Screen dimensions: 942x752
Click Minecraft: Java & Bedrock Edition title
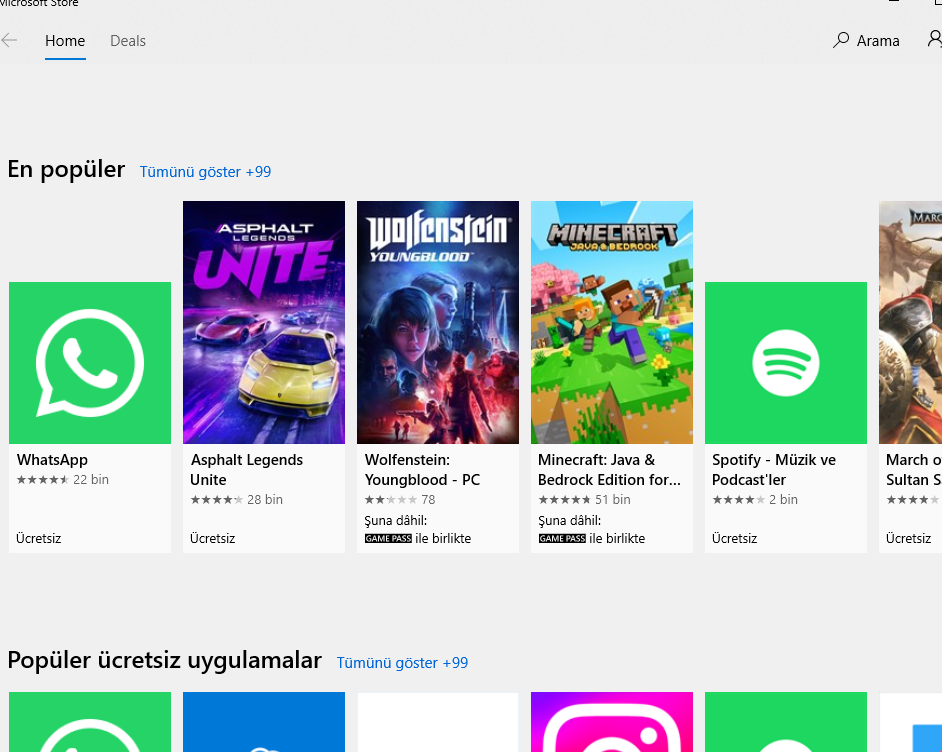[609, 470]
